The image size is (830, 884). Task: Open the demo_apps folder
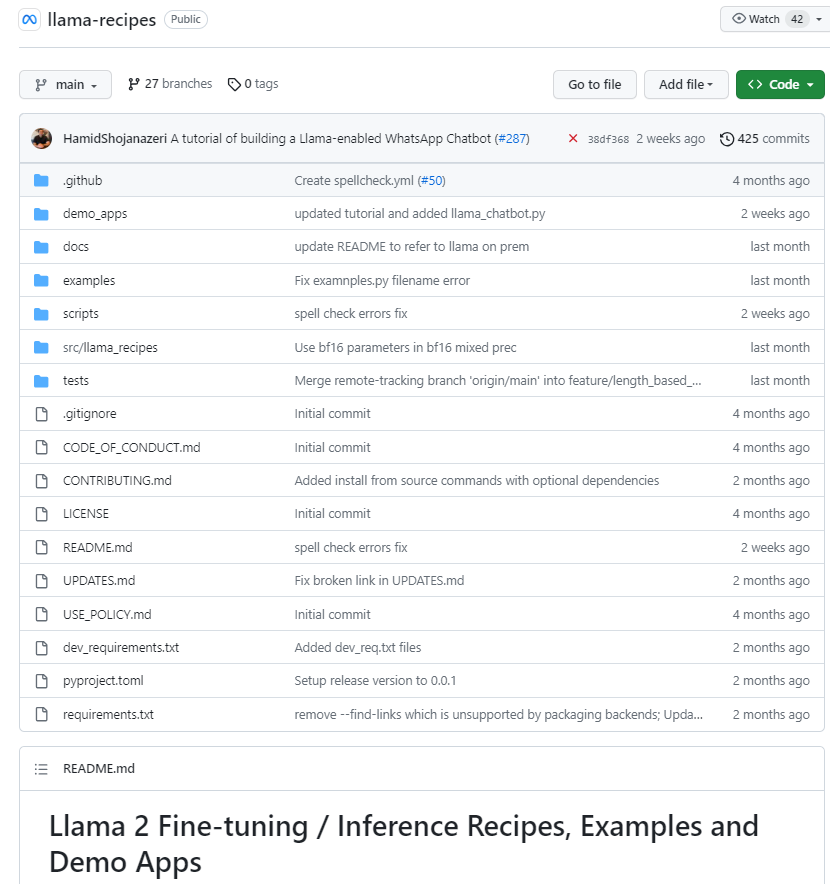tap(95, 214)
